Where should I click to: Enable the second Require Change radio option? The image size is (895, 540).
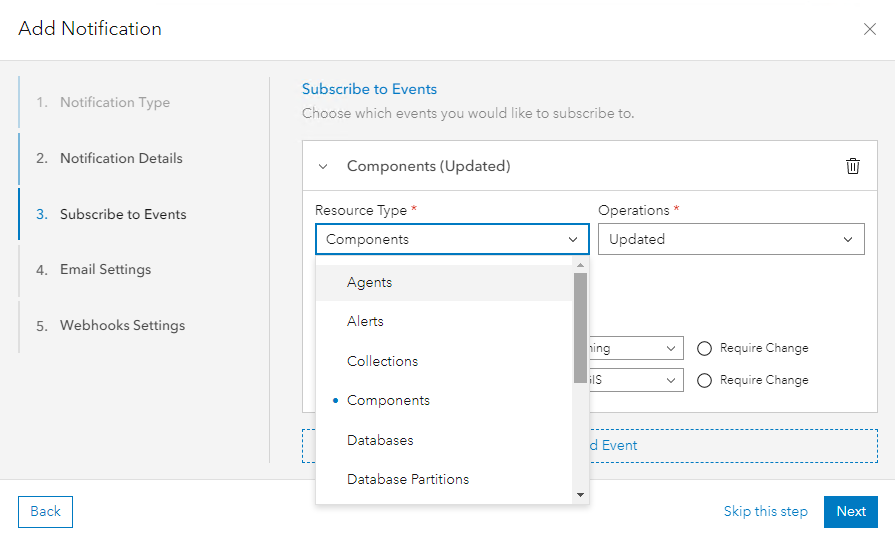(x=704, y=380)
